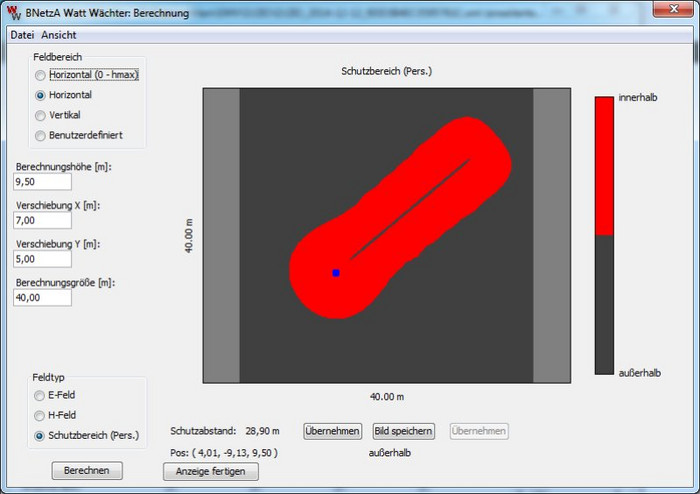Select E-Feld field type
Screen dimensions: 700x494
point(41,395)
